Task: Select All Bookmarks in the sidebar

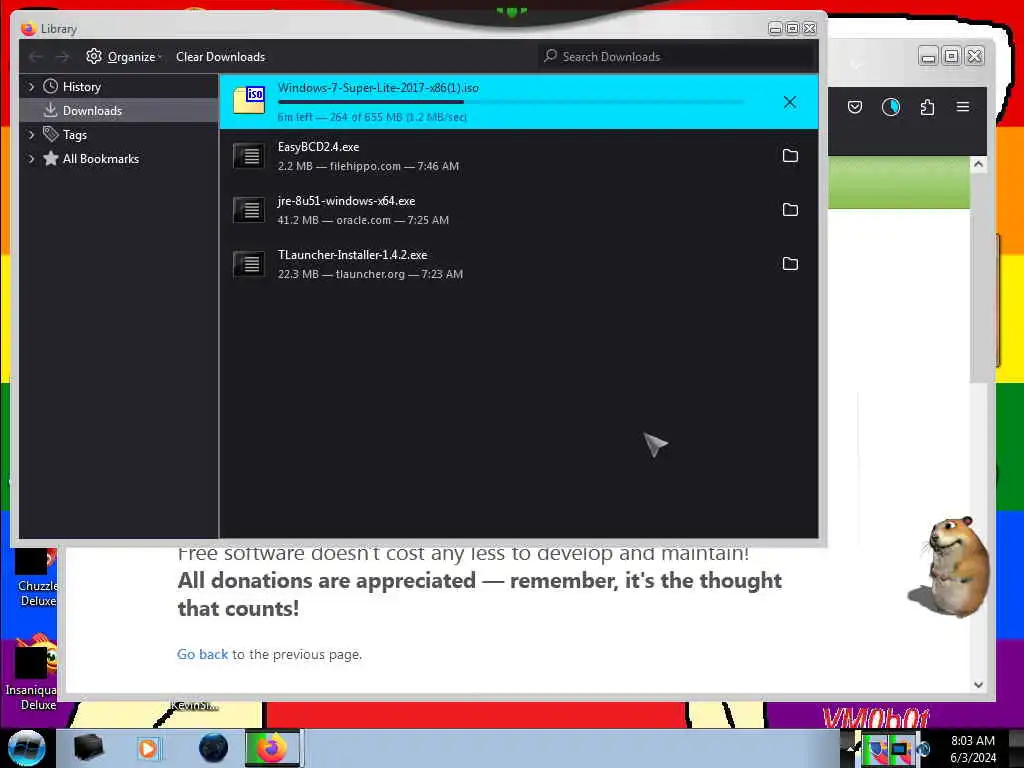Action: coord(101,159)
